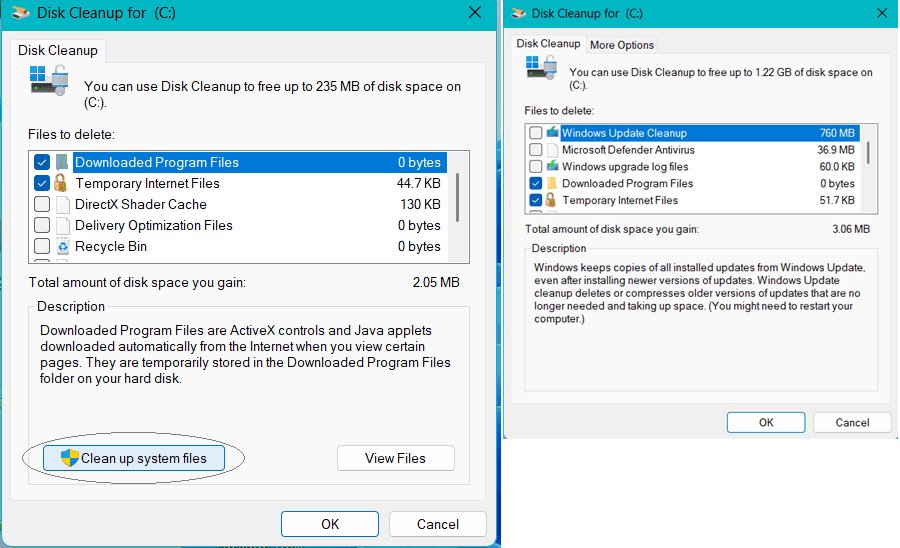
Task: Click the 3.06 MB total gain value
Action: [851, 229]
